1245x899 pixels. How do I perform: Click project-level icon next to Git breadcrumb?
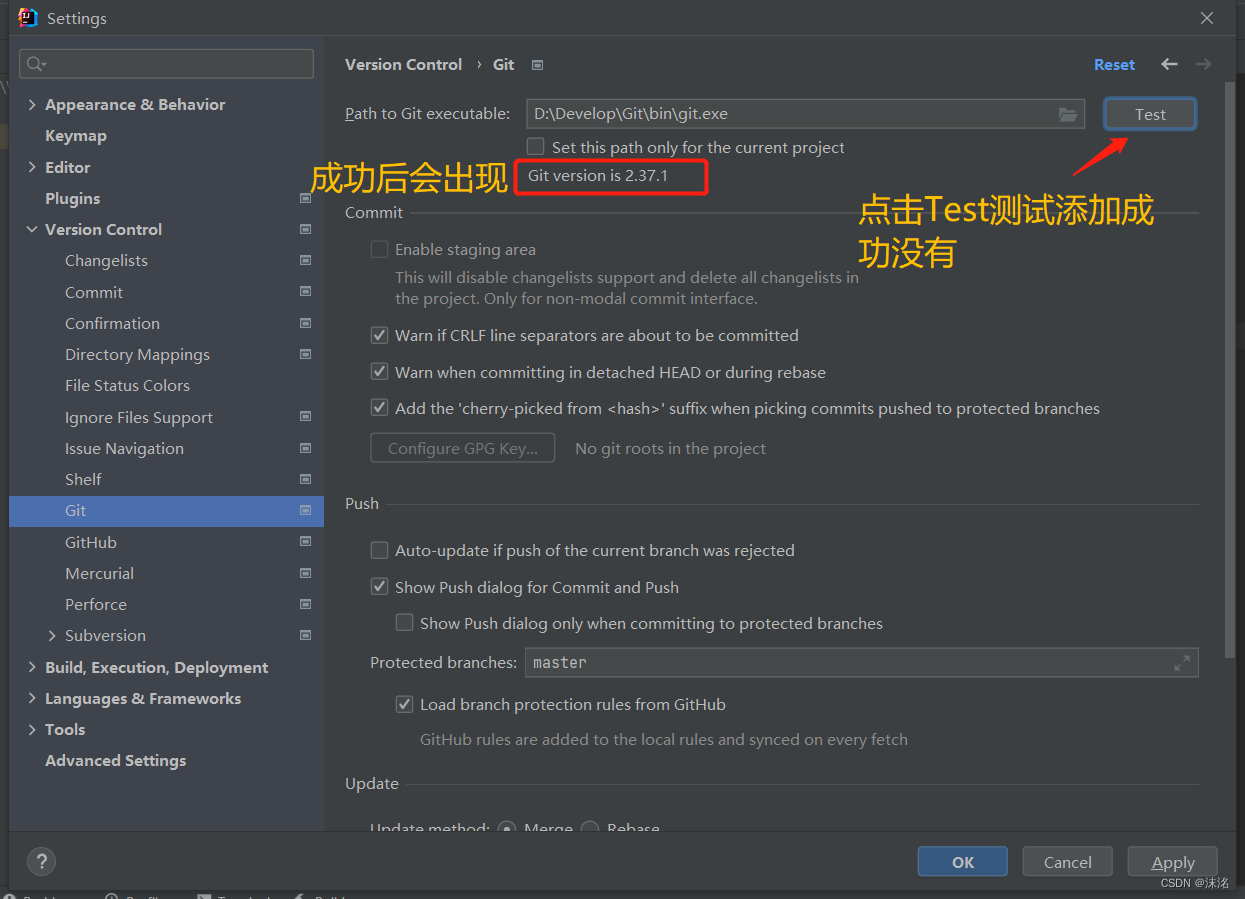pyautogui.click(x=537, y=65)
